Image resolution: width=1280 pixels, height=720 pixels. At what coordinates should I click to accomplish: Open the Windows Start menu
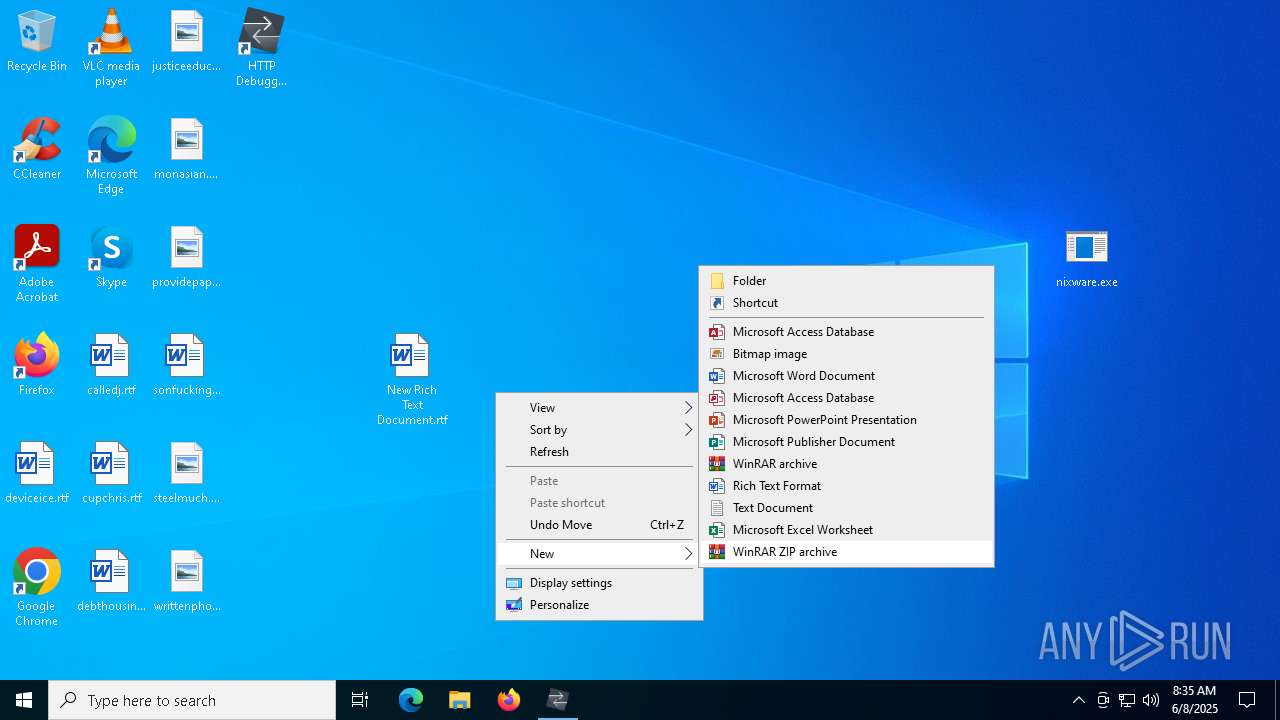(24, 700)
